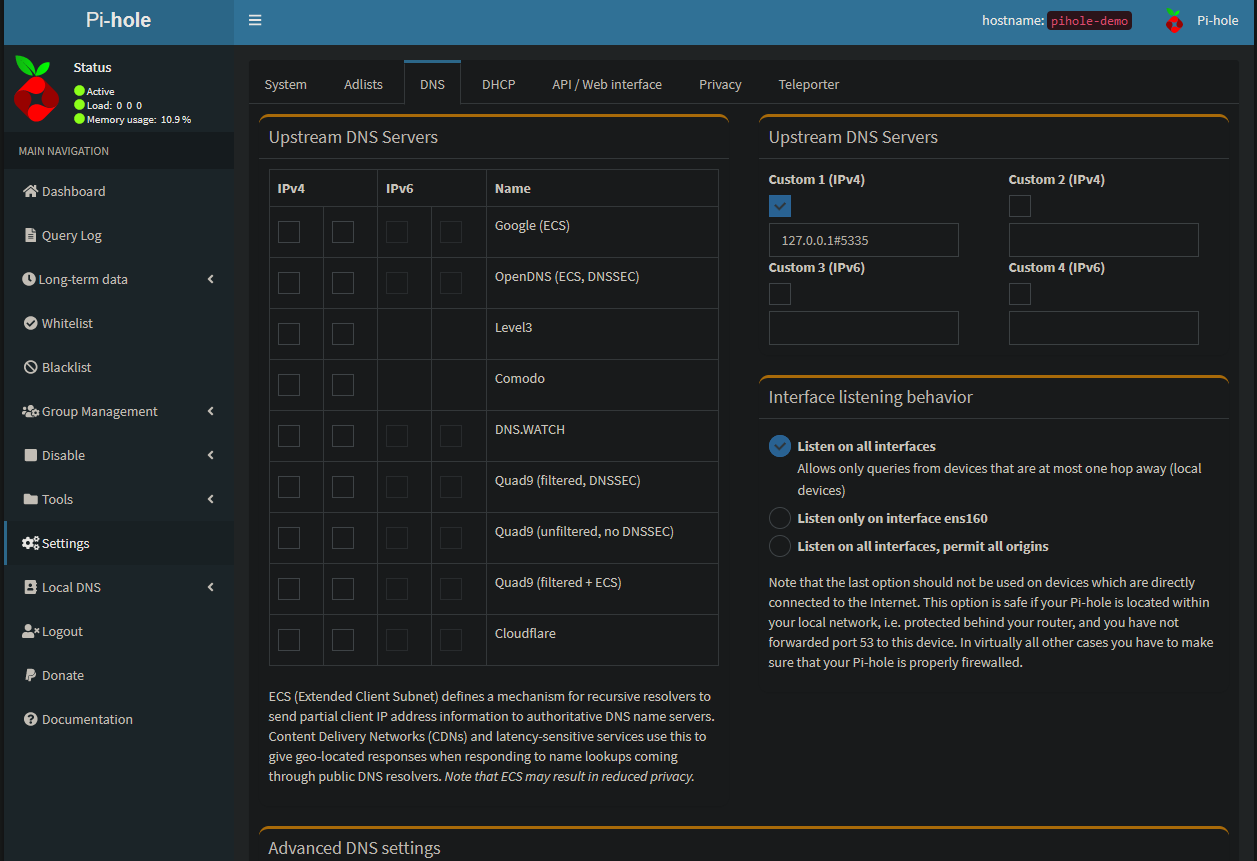Image resolution: width=1257 pixels, height=861 pixels.
Task: Switch to the Adlists tab
Action: [x=363, y=84]
